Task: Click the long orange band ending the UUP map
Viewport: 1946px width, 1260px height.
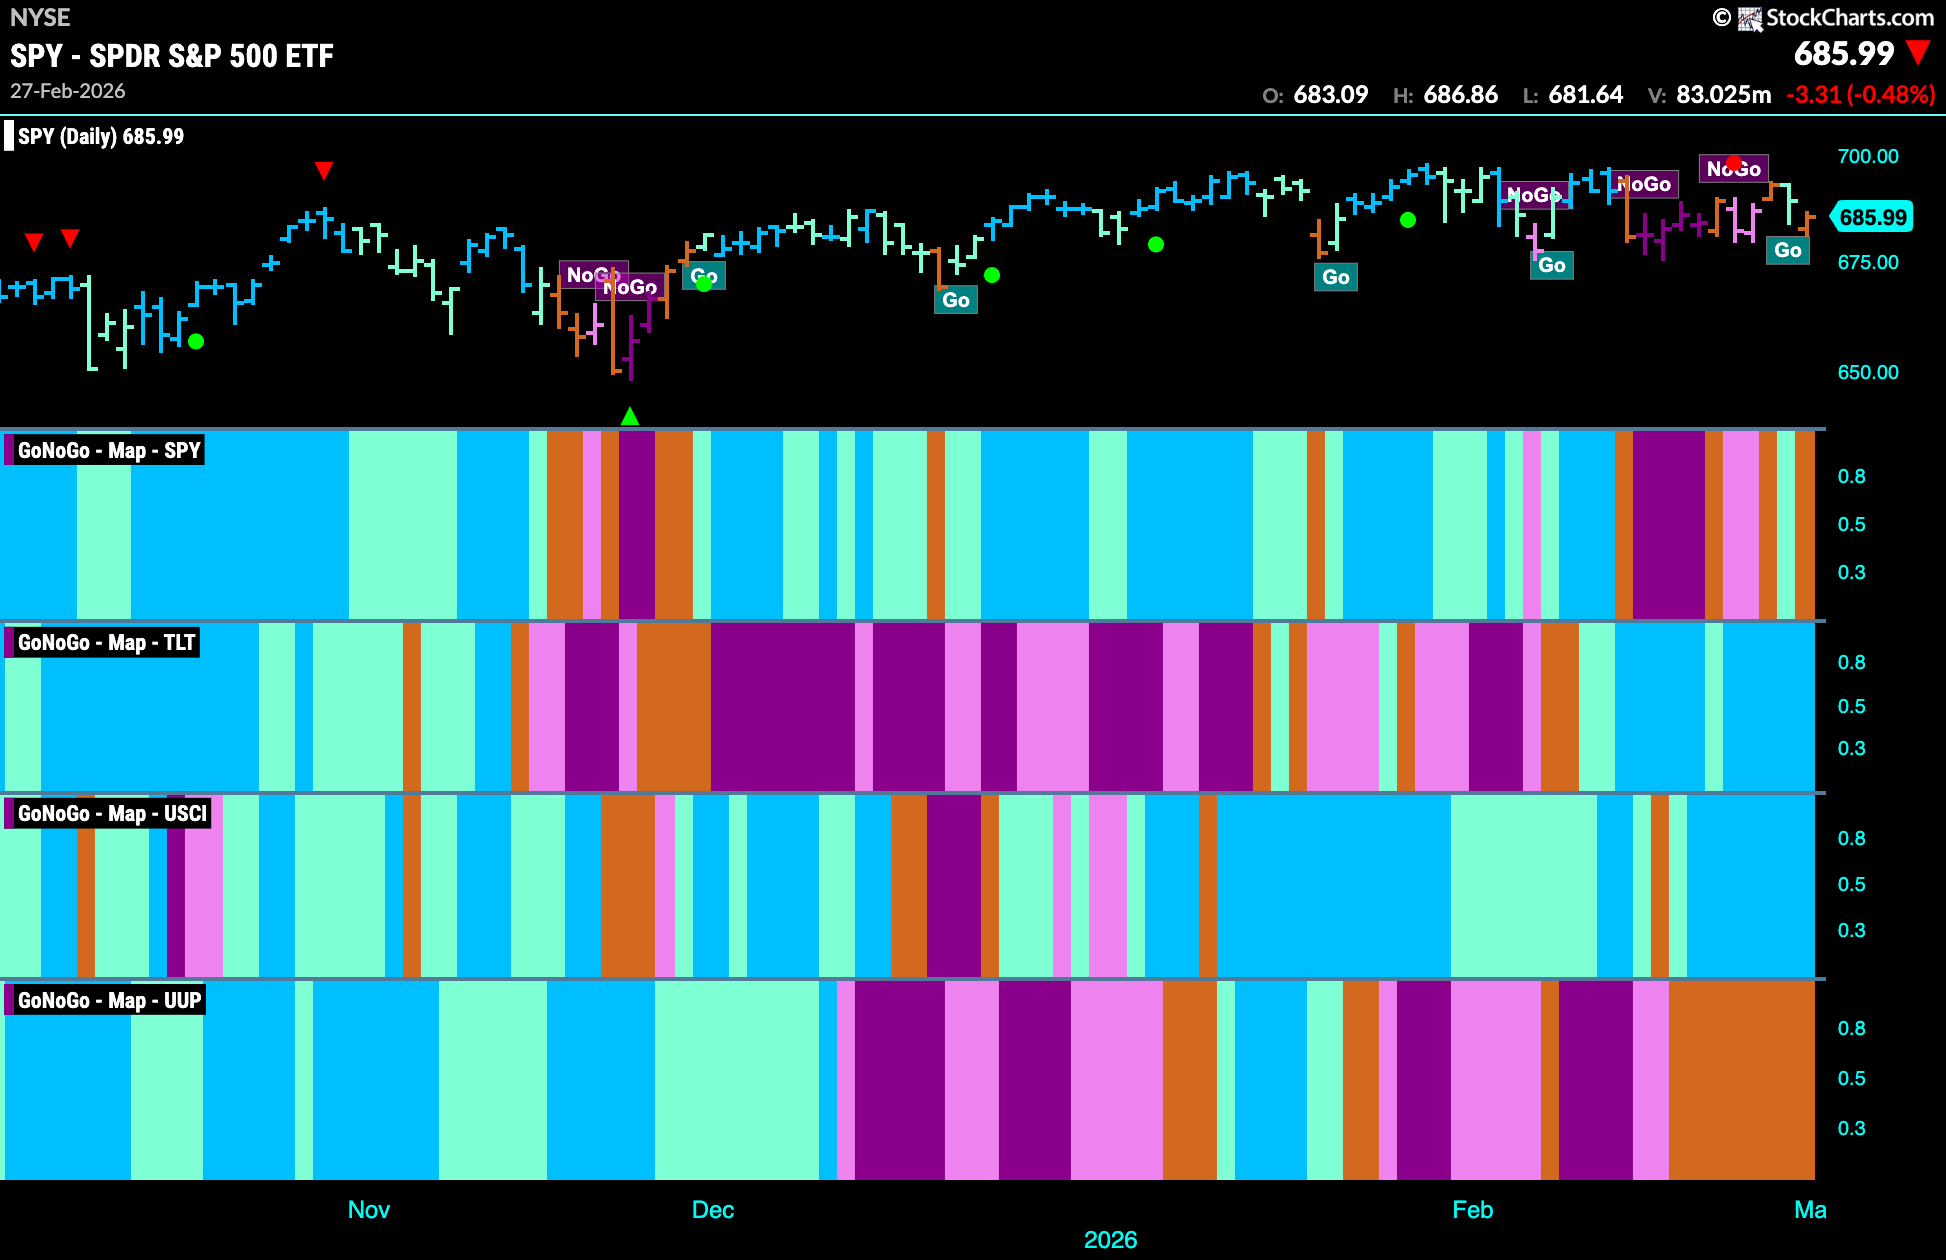Action: point(1742,1080)
